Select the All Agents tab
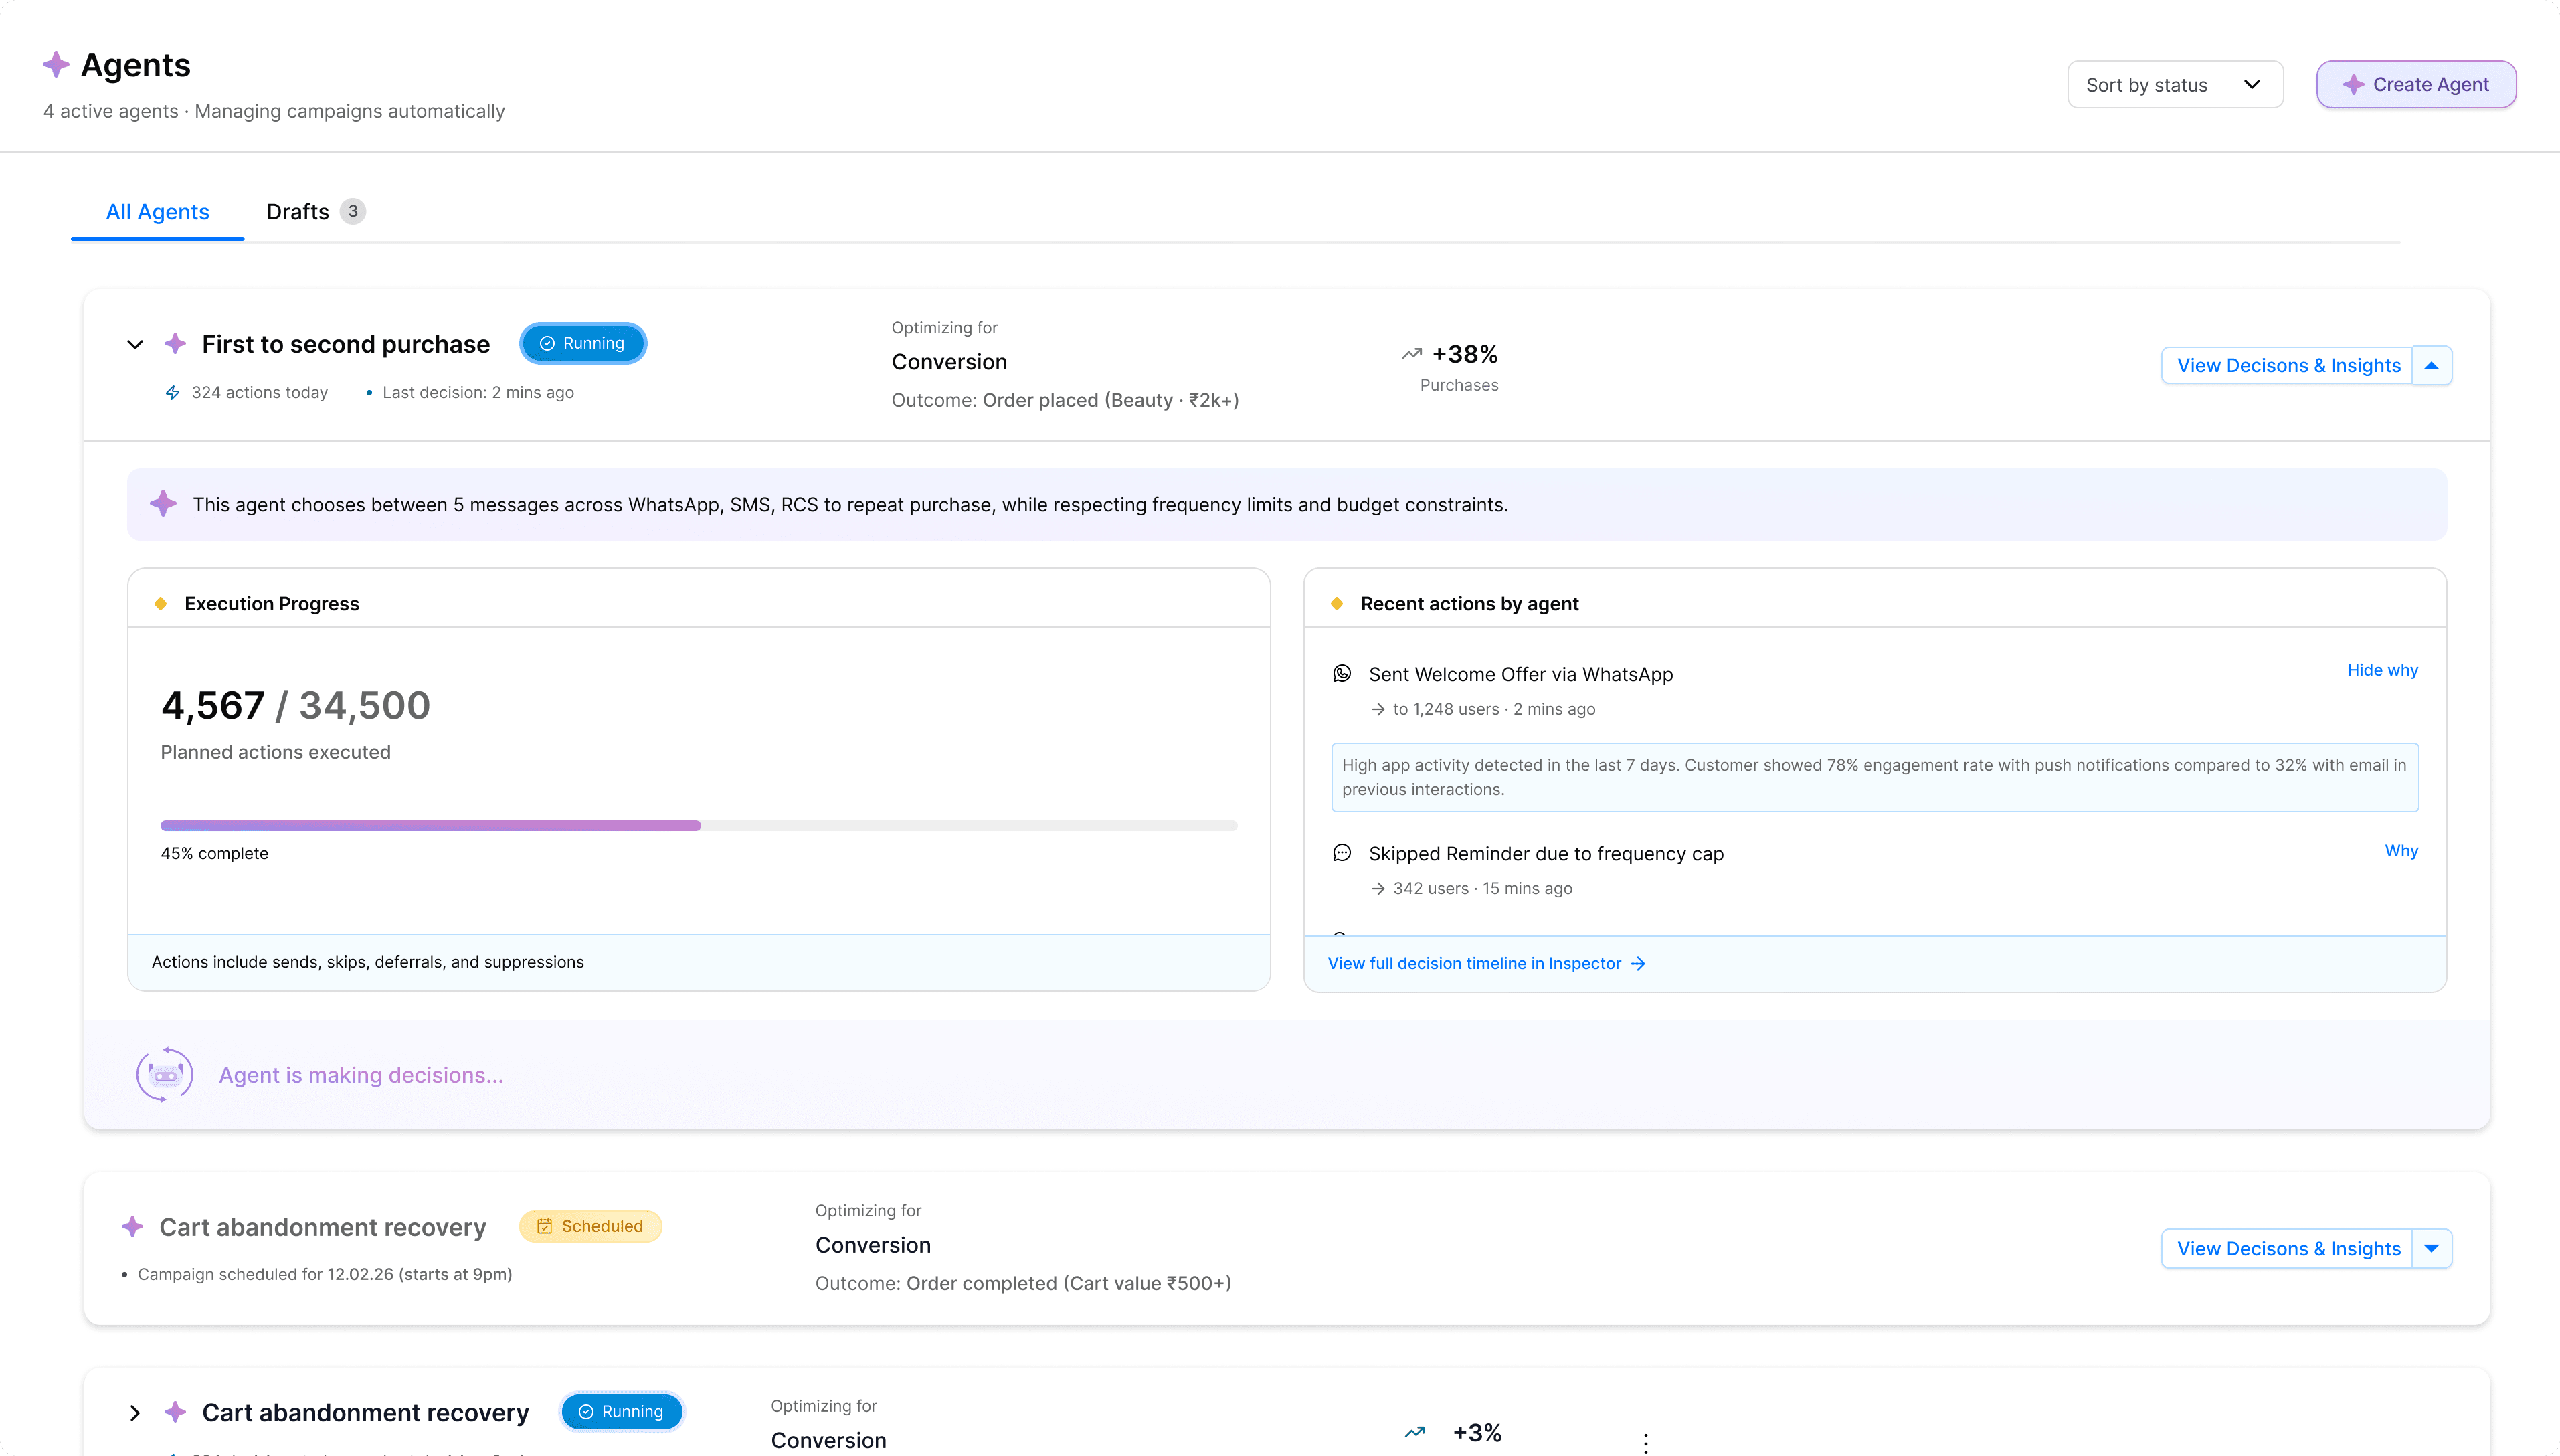Screen dimensions: 2560x1456 tap(157, 212)
